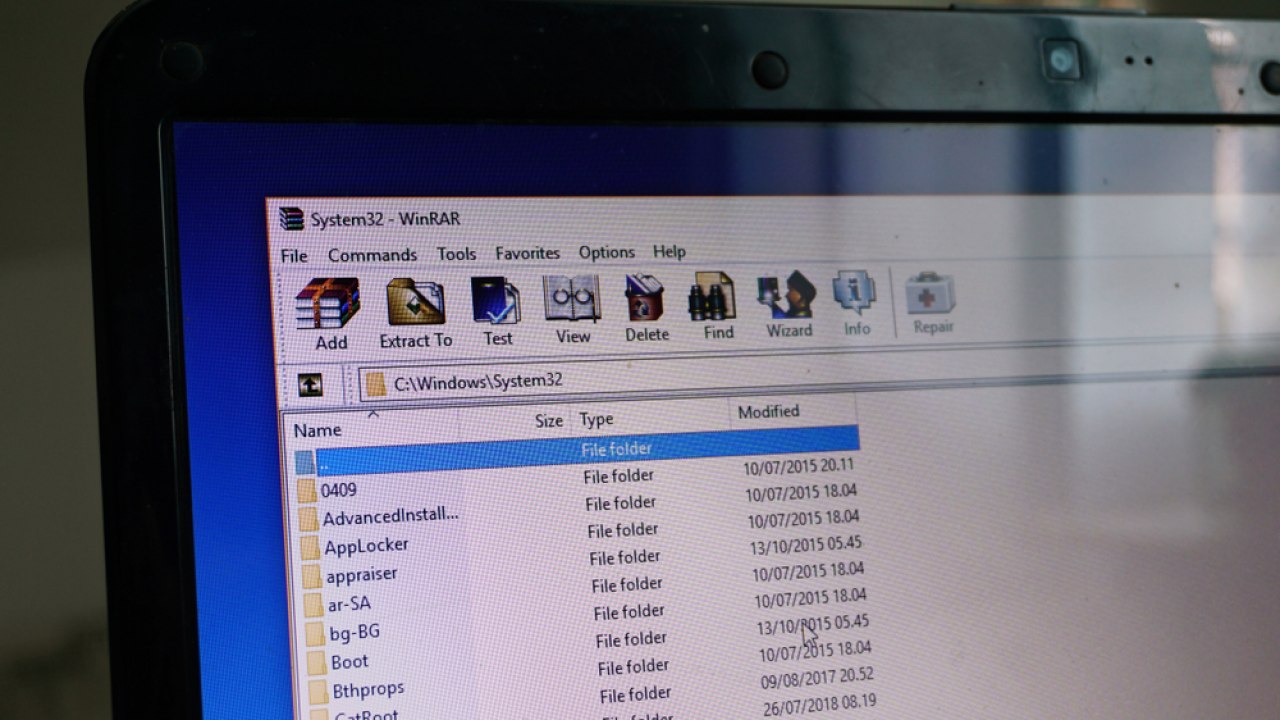
Task: Sort files by Name column header
Action: click(x=318, y=430)
